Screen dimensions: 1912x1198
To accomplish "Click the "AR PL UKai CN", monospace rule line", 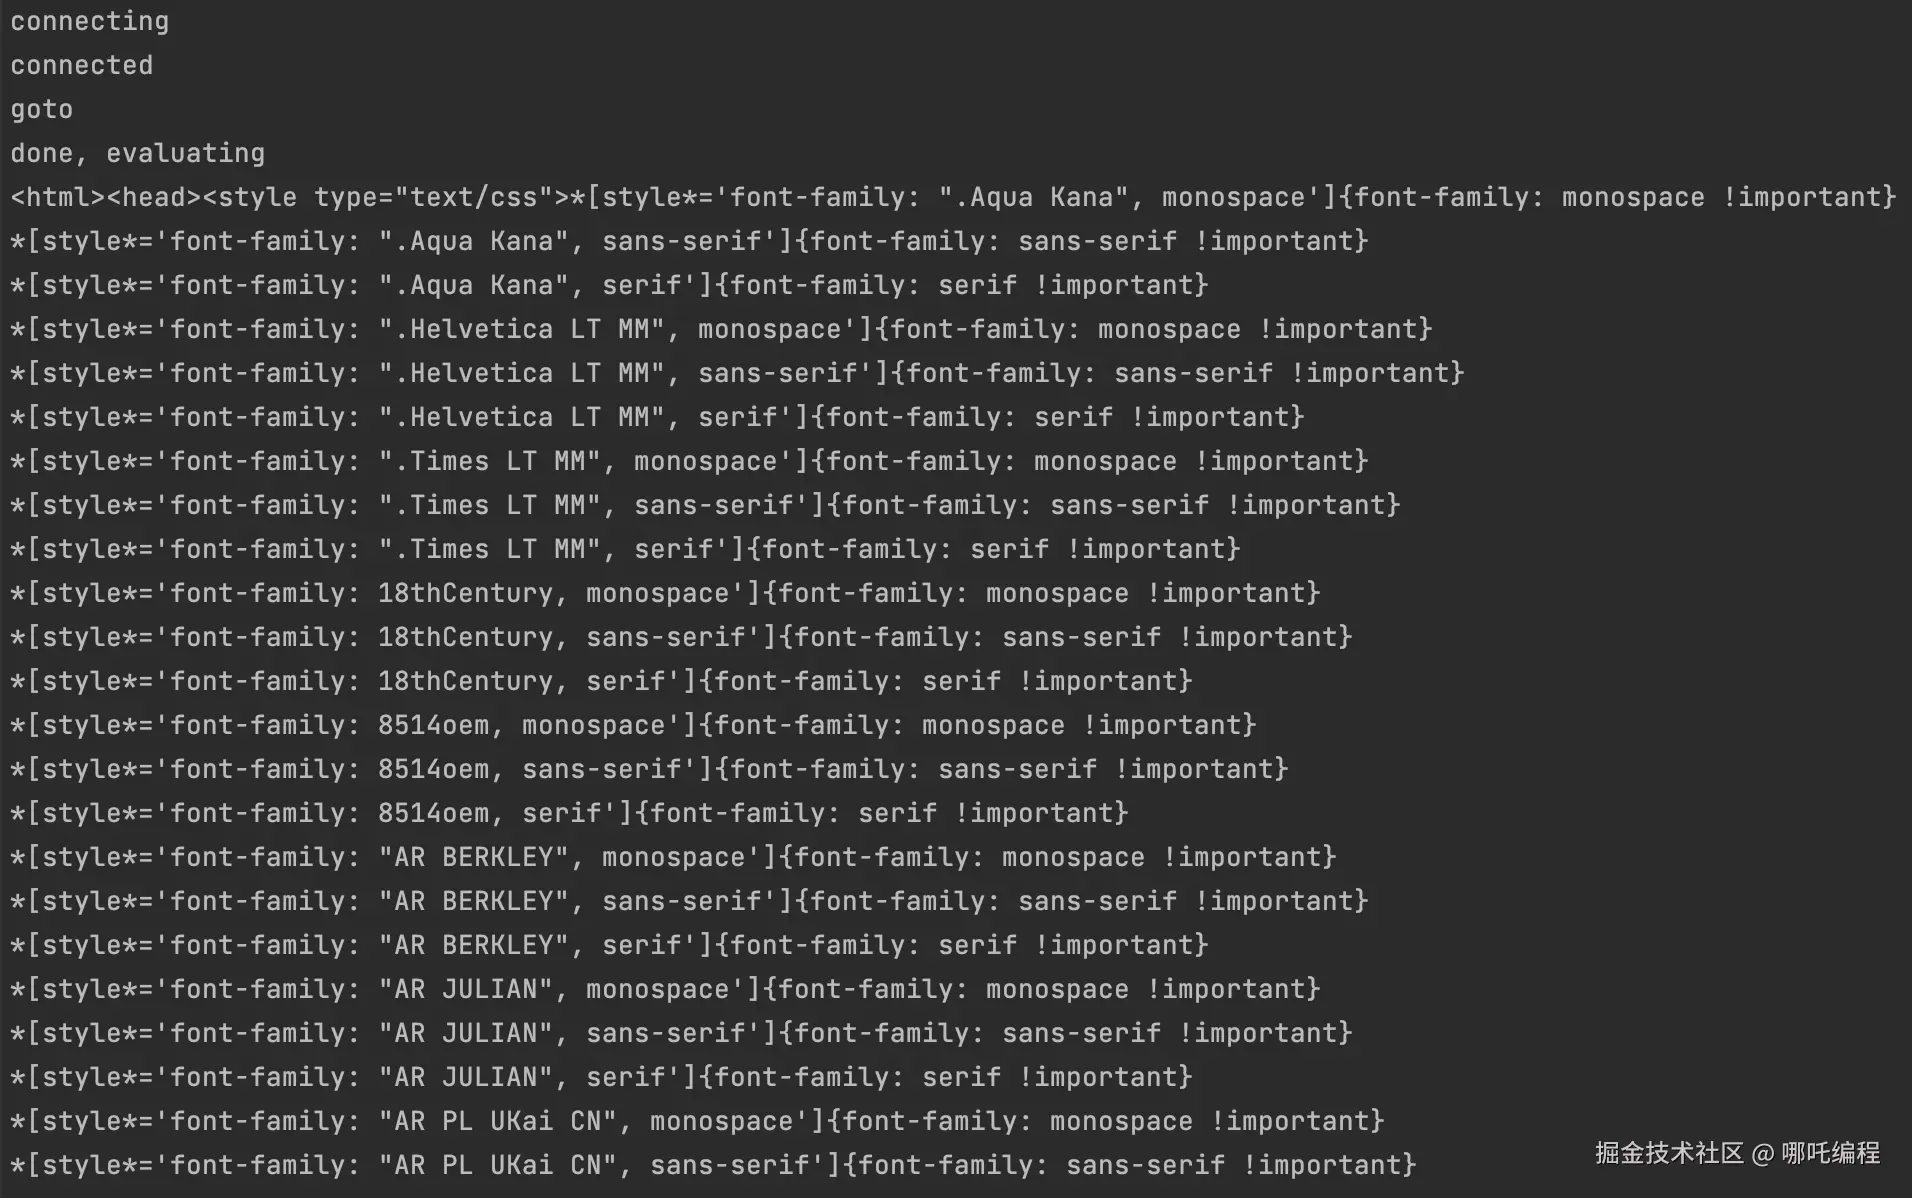I will [x=696, y=1121].
